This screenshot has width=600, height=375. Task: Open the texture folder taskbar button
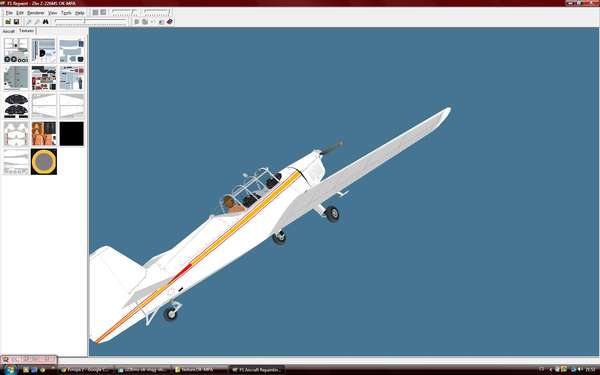pyautogui.click(x=199, y=370)
